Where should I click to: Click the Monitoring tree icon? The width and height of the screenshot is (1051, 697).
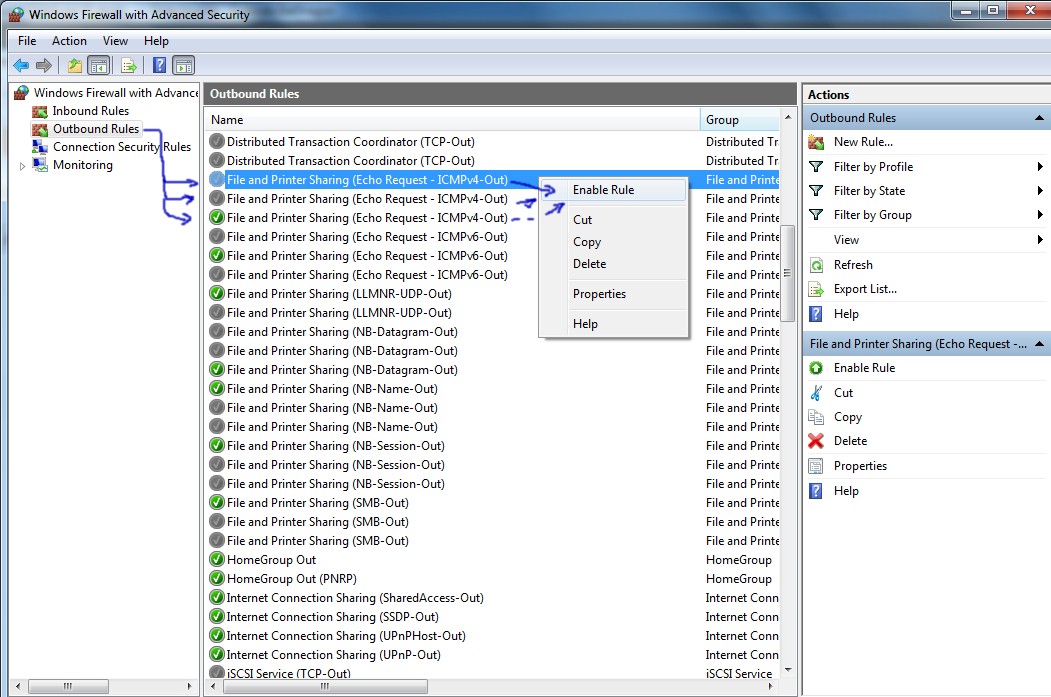pyautogui.click(x=40, y=165)
